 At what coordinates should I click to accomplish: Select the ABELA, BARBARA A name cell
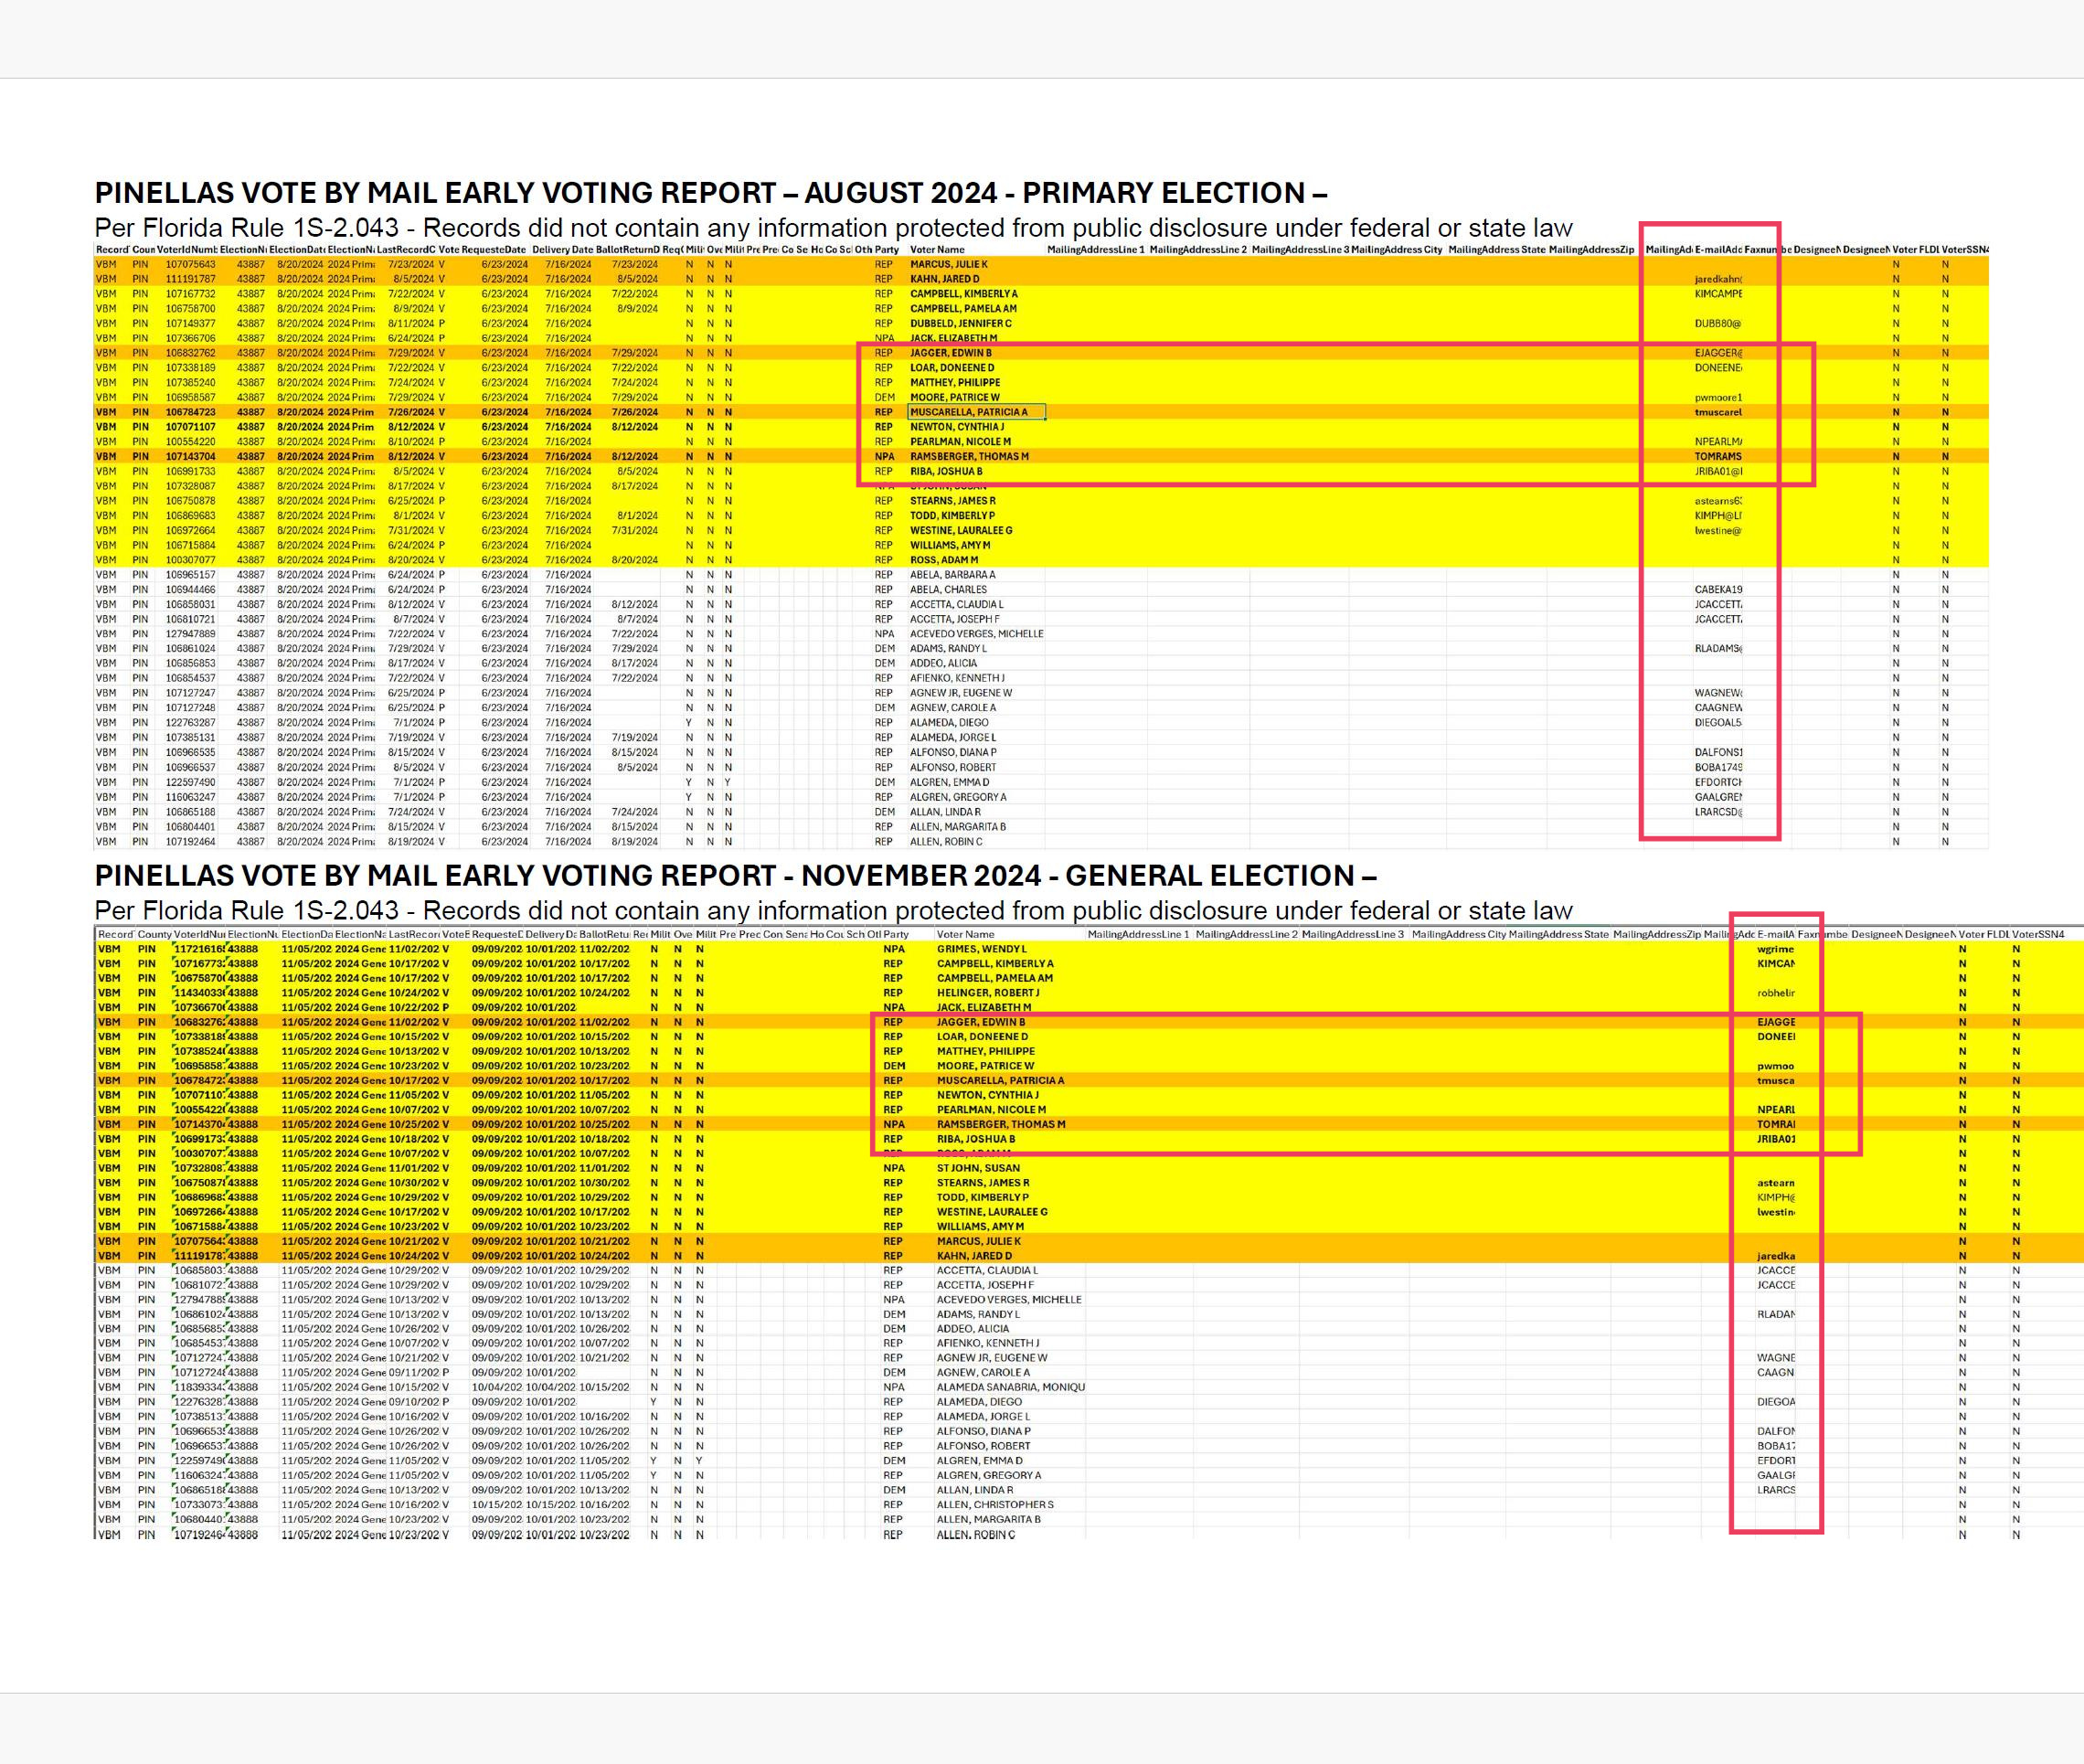(x=952, y=575)
